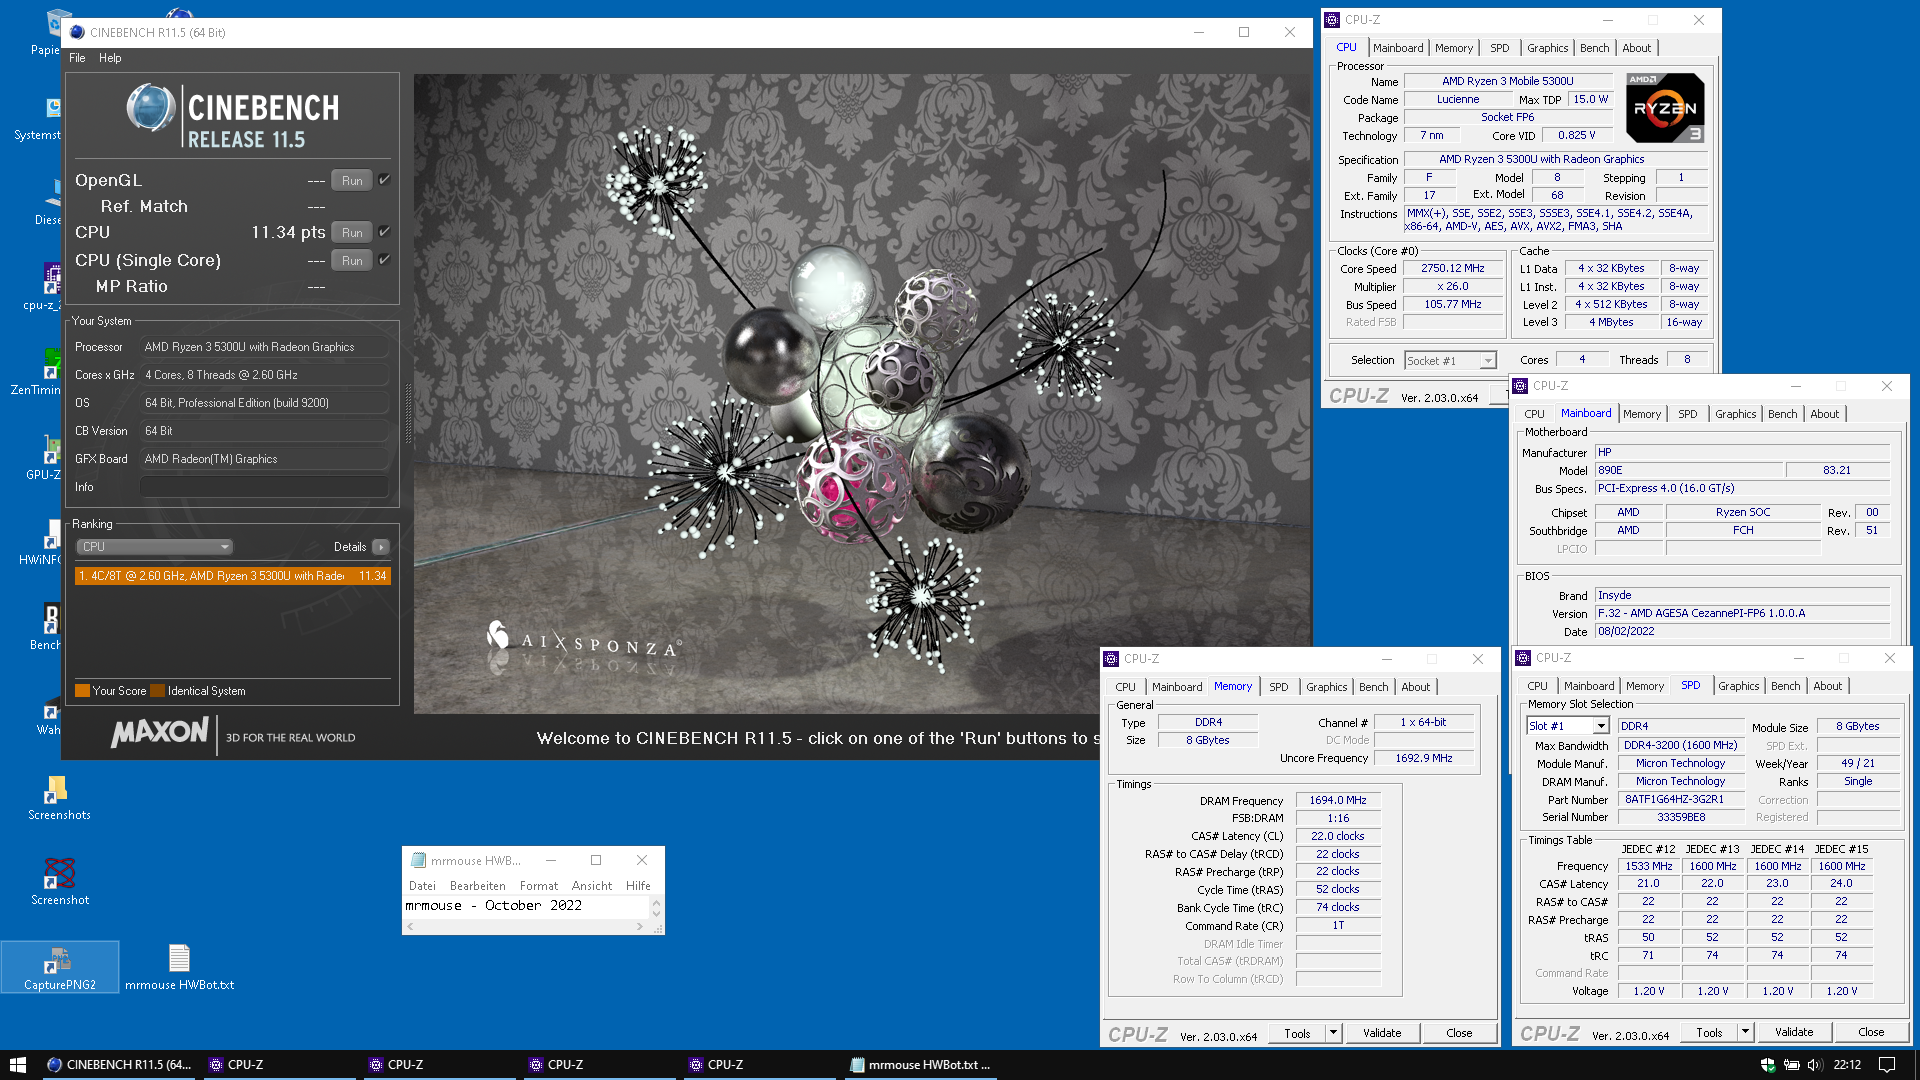The image size is (1920, 1080).
Task: Open the mrmouse HWBot.txt desktop file
Action: (180, 967)
